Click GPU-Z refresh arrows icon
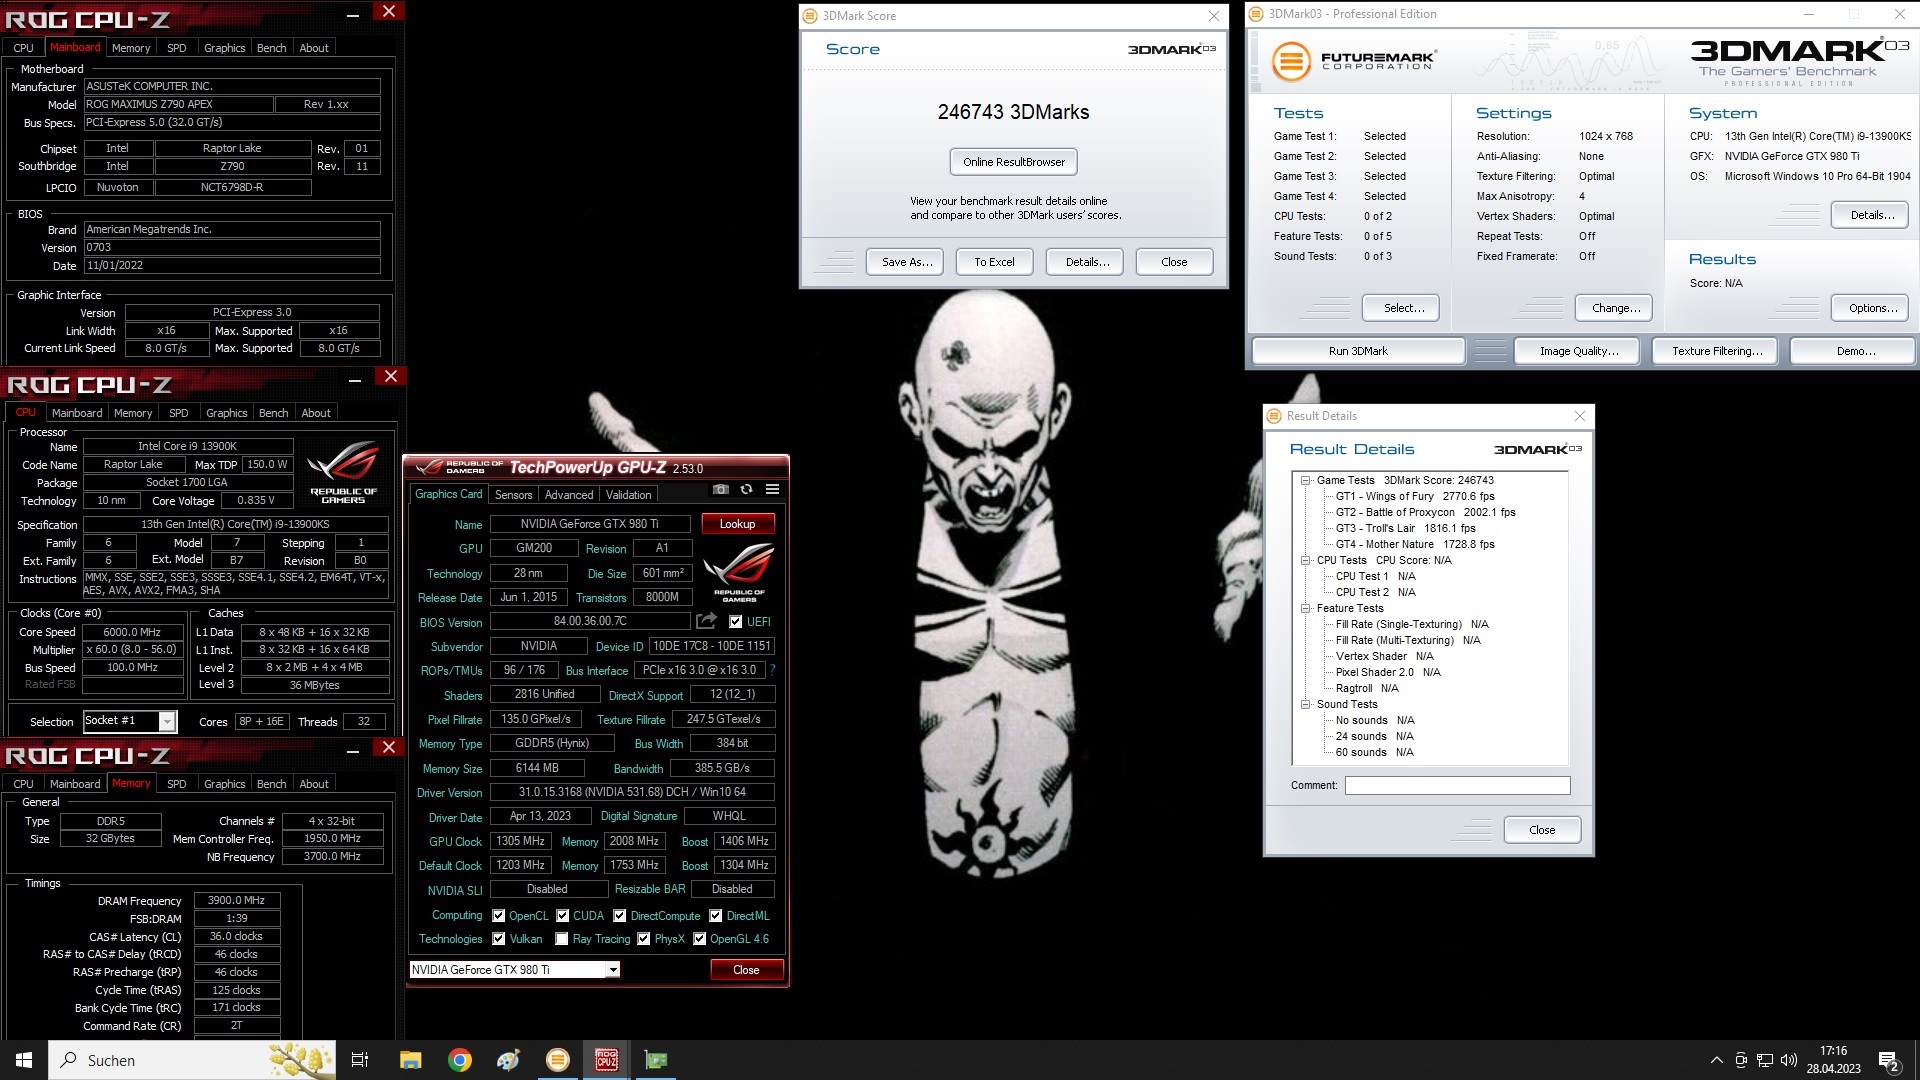Viewport: 1920px width, 1080px height. click(x=746, y=489)
